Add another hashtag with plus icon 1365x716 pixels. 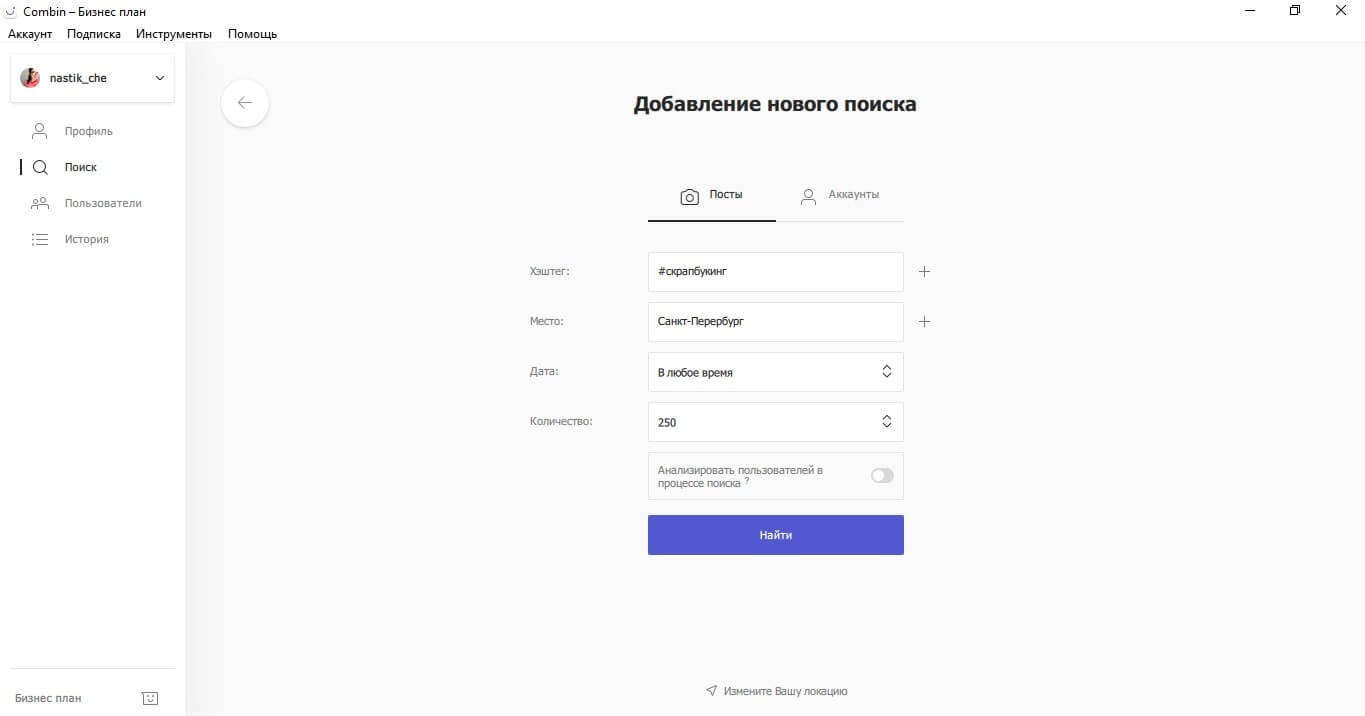pos(924,271)
